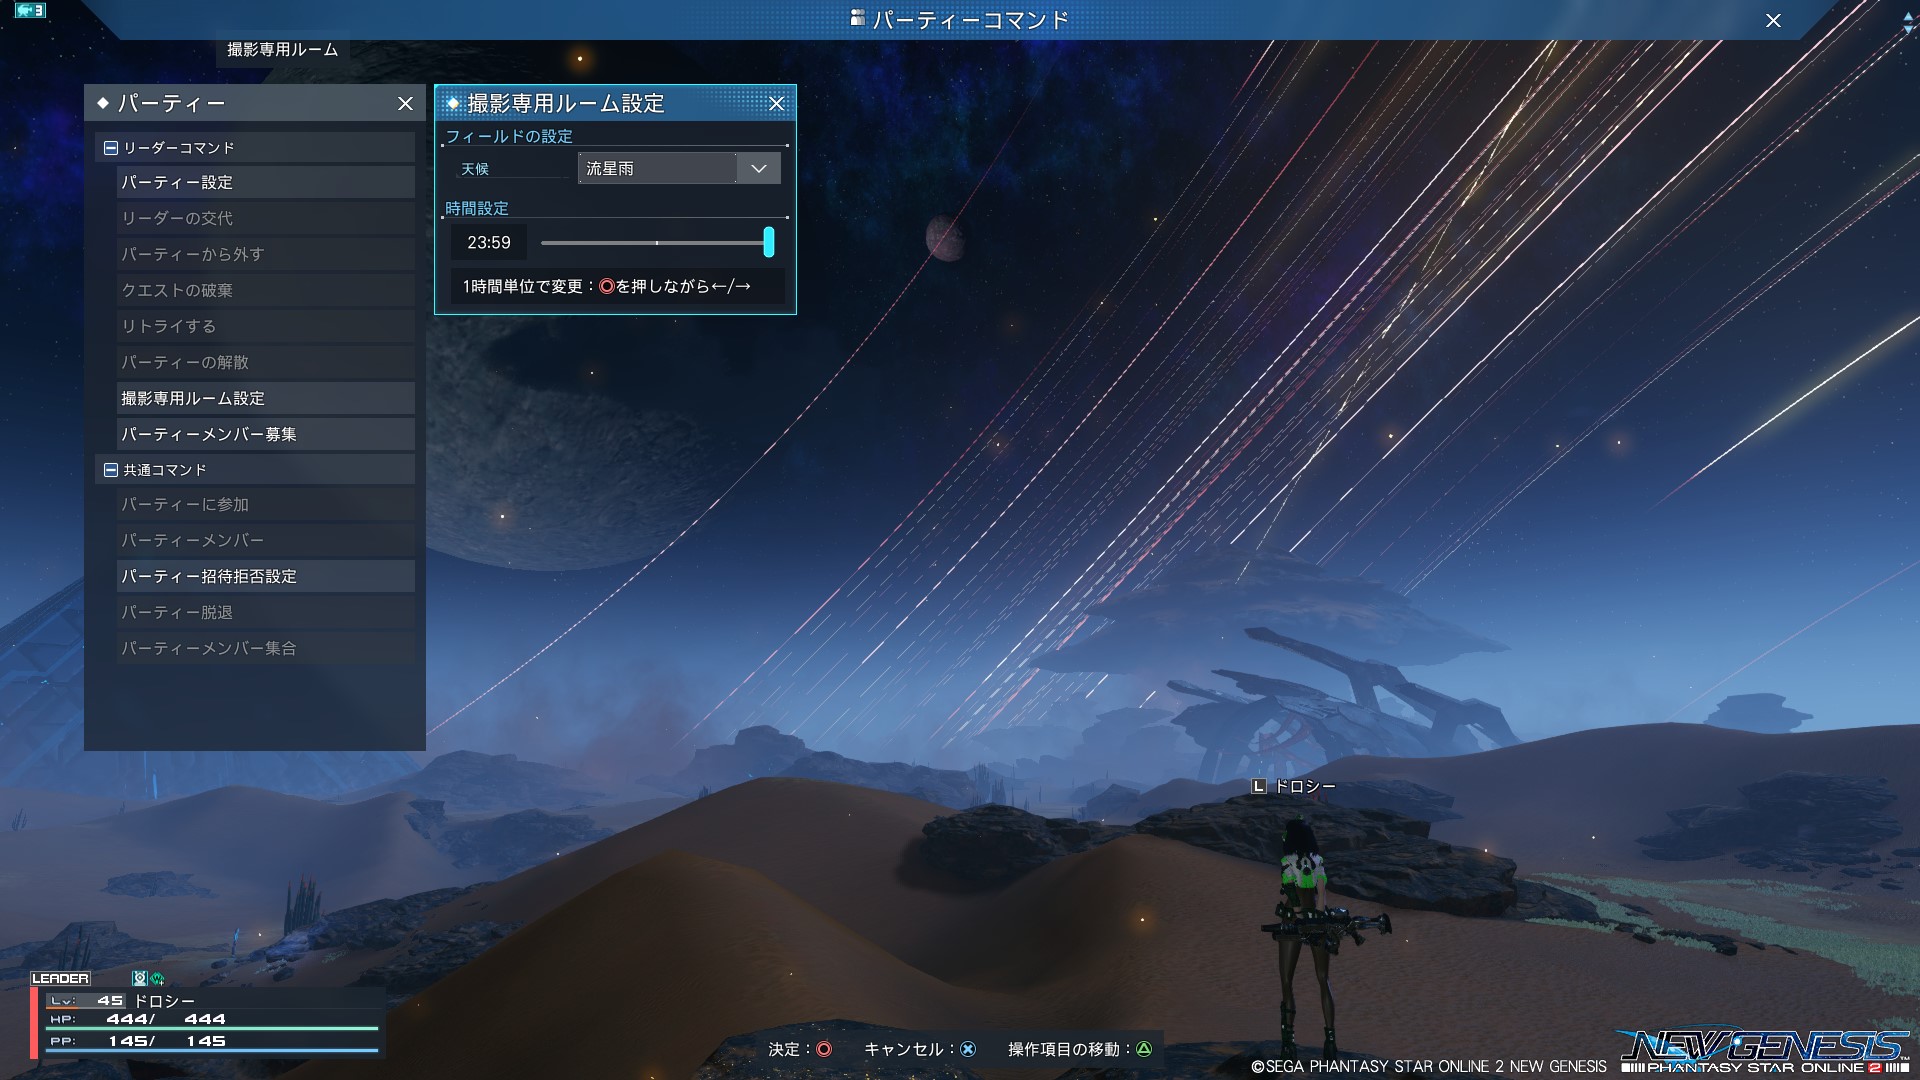Select パーティーの解散 command
This screenshot has height=1080, width=1920.
265,362
